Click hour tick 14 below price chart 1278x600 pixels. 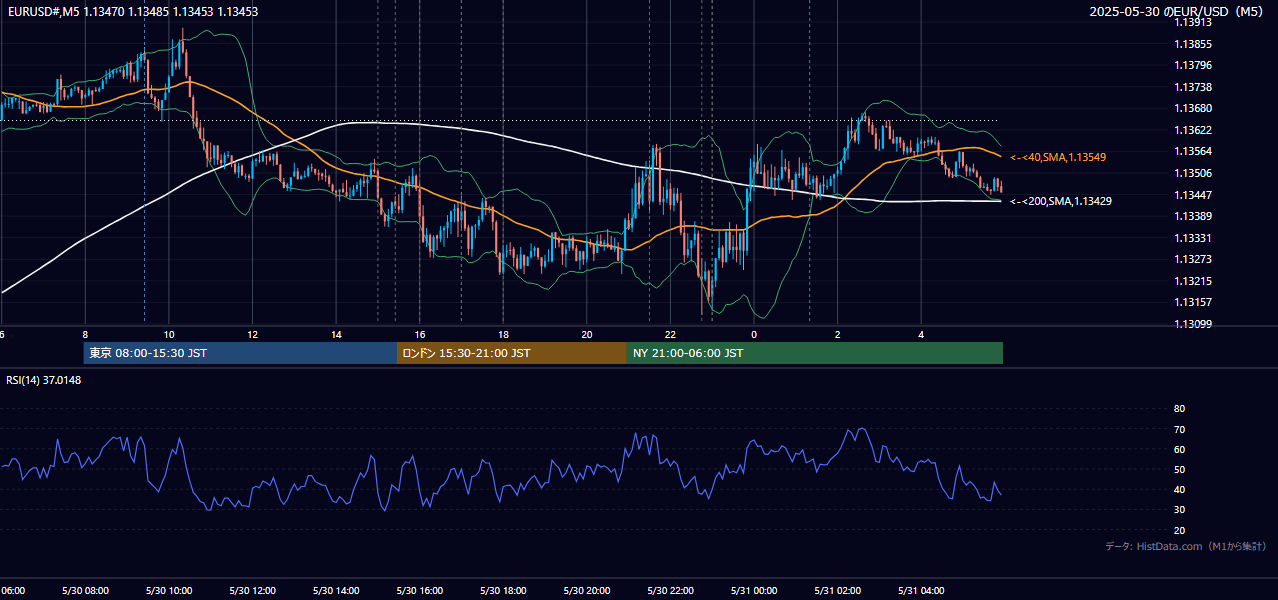[336, 334]
